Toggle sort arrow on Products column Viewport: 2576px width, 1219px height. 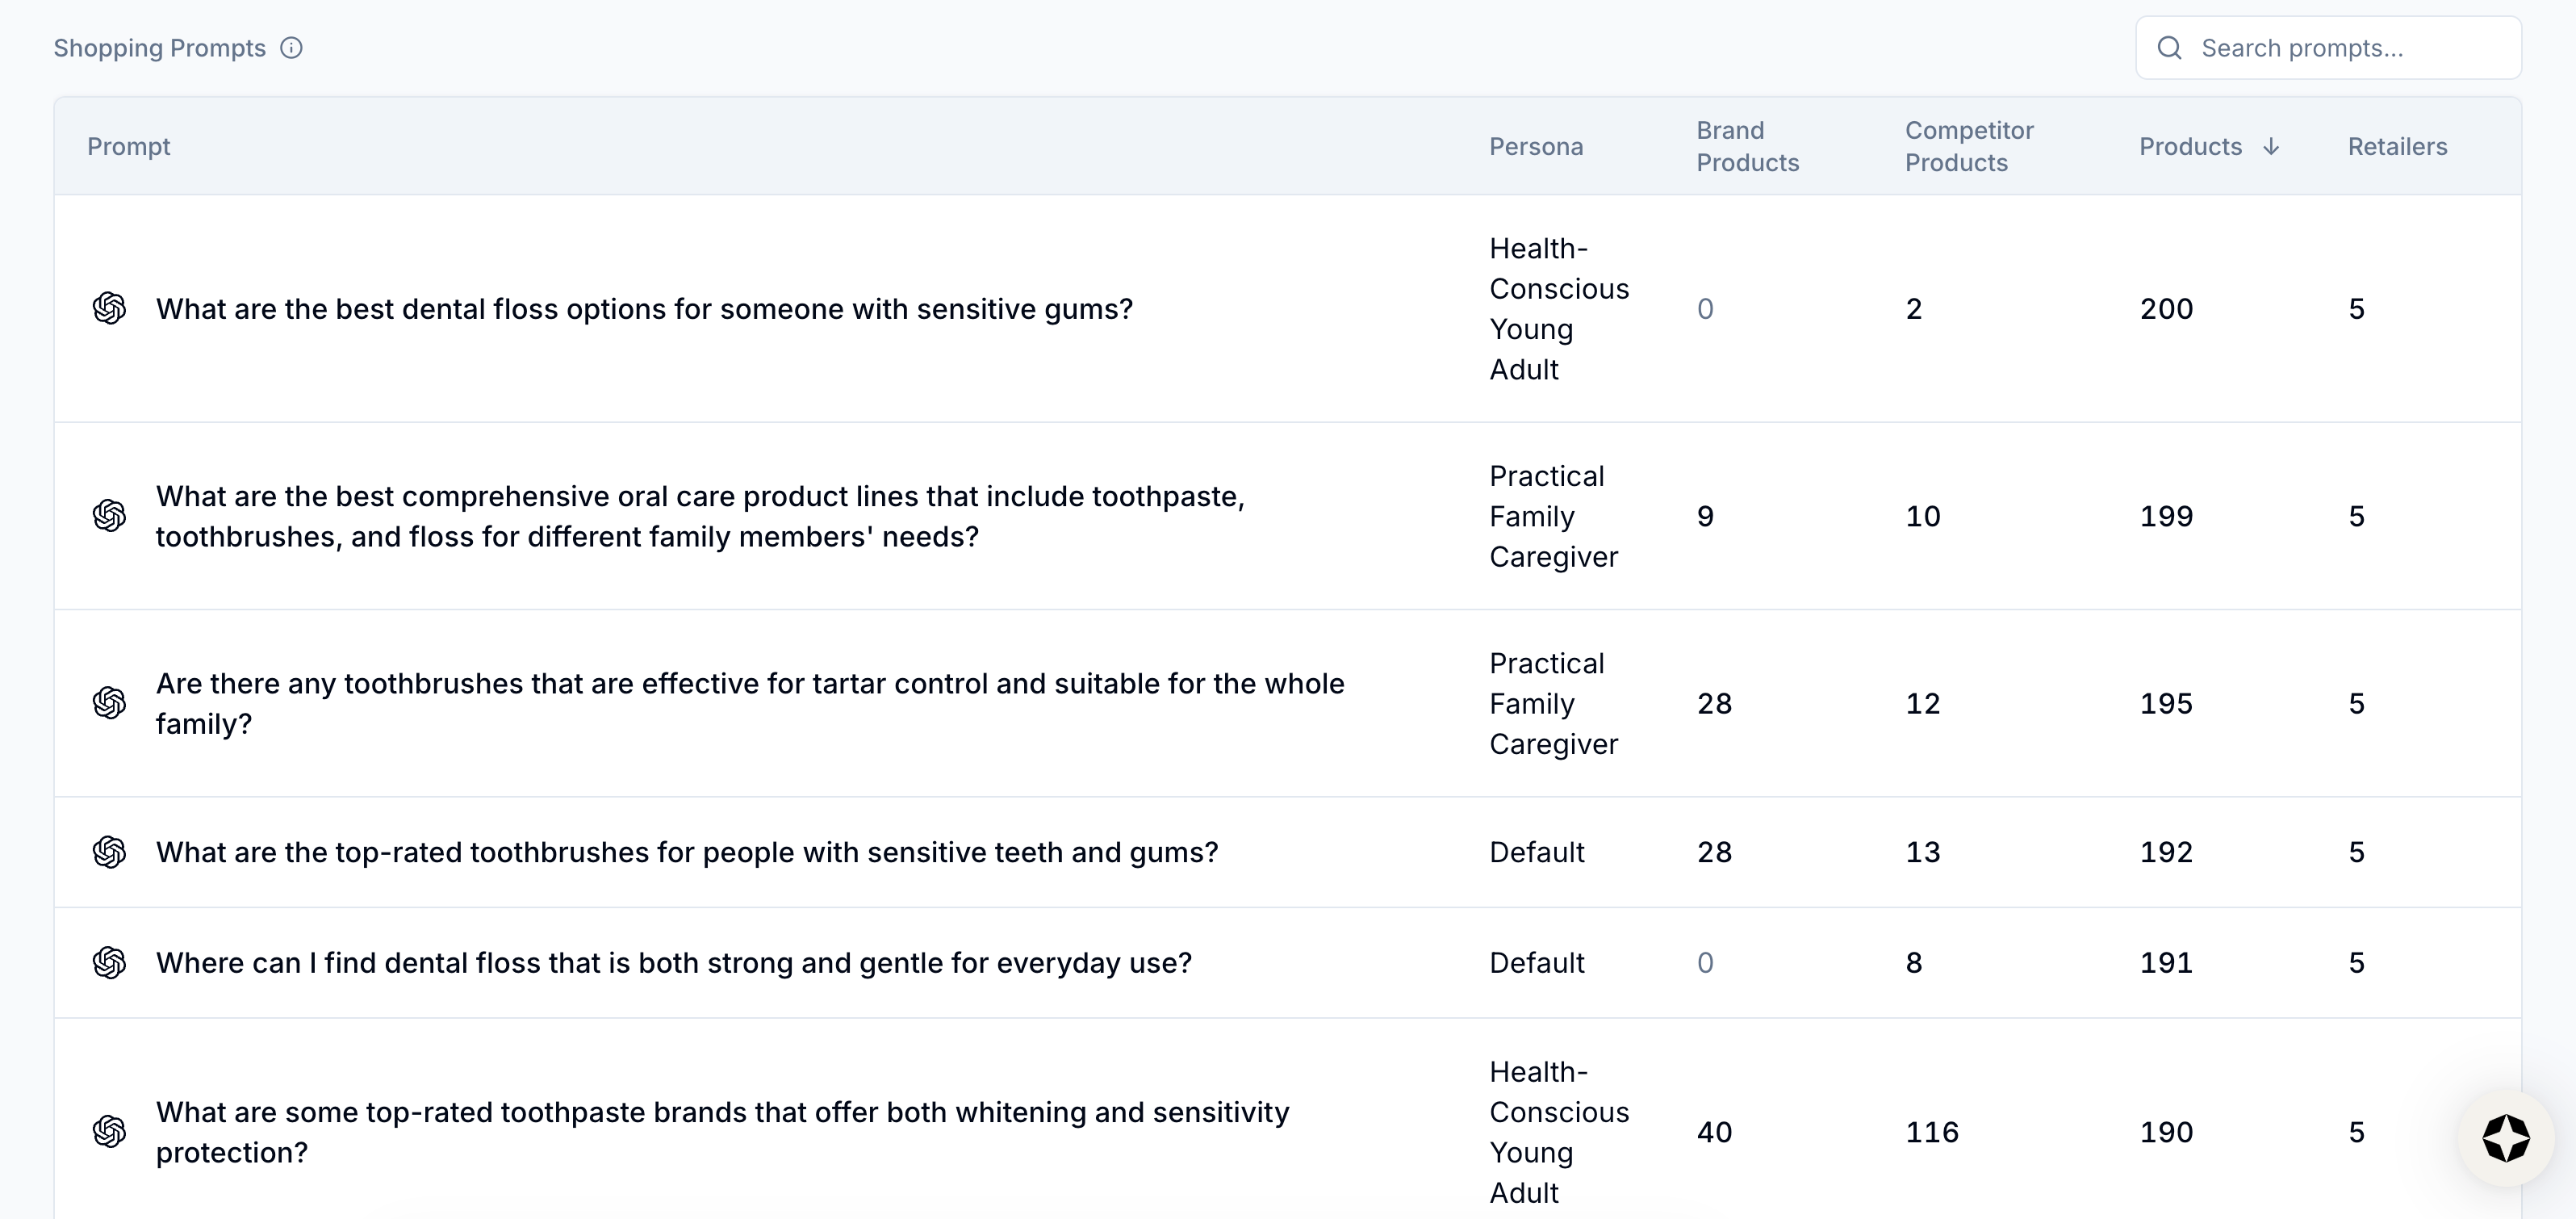pyautogui.click(x=2271, y=147)
